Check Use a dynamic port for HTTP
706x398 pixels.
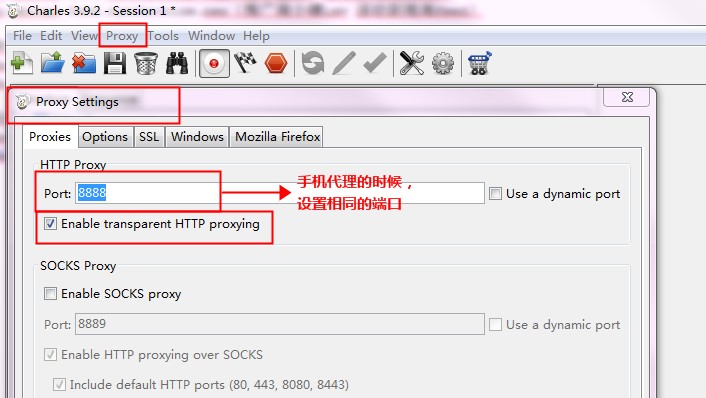click(495, 194)
